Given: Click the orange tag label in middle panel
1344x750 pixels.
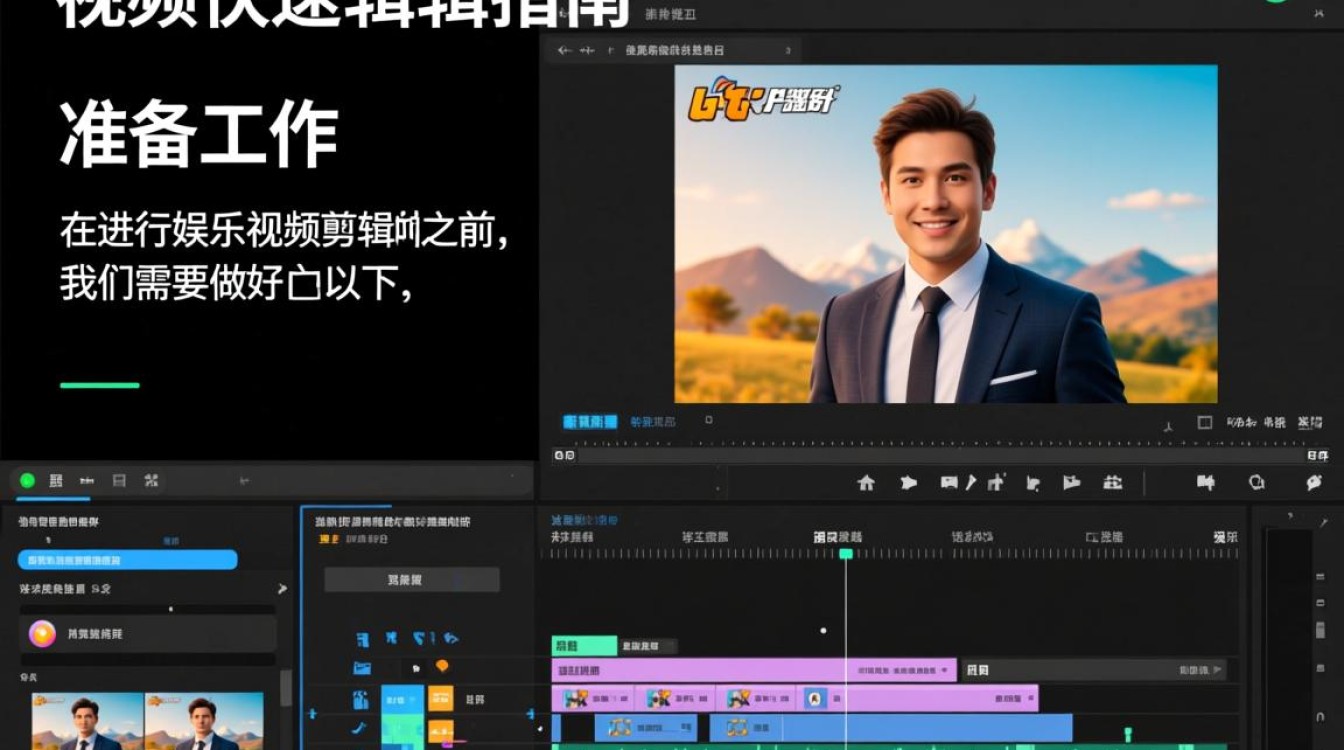Looking at the screenshot, I should [x=327, y=539].
